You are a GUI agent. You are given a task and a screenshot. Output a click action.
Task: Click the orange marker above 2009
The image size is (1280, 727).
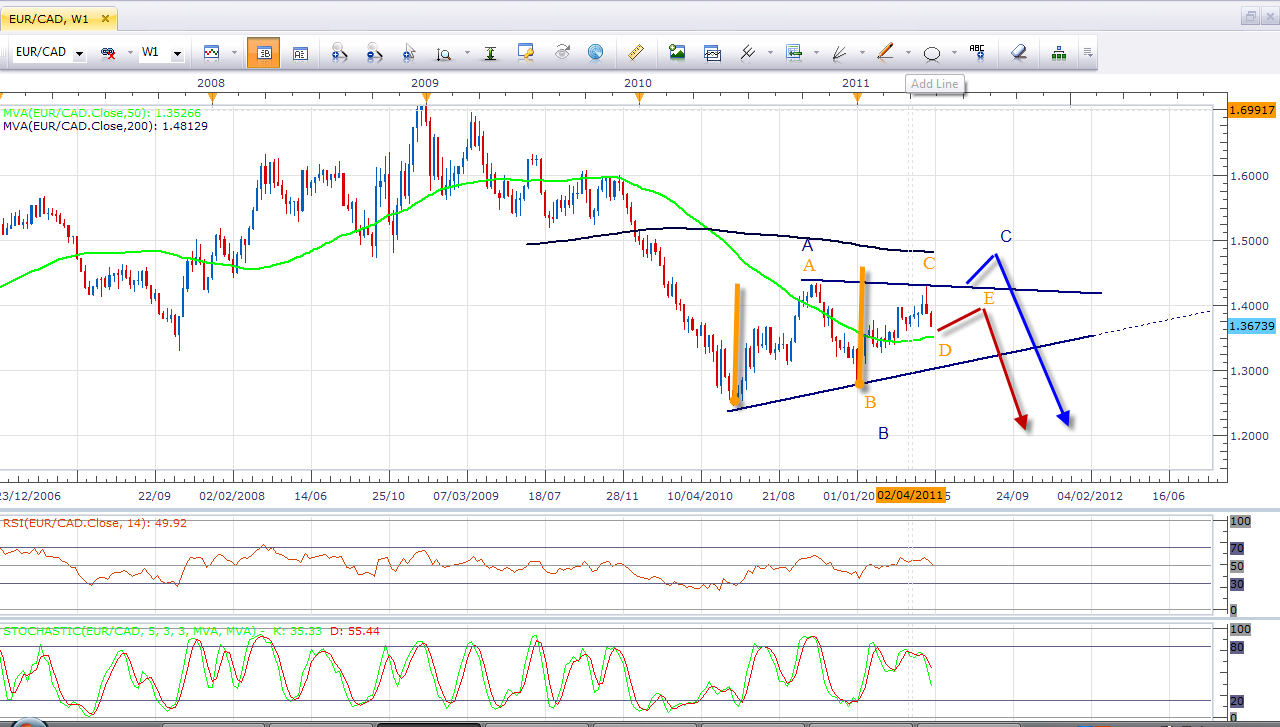pos(425,97)
